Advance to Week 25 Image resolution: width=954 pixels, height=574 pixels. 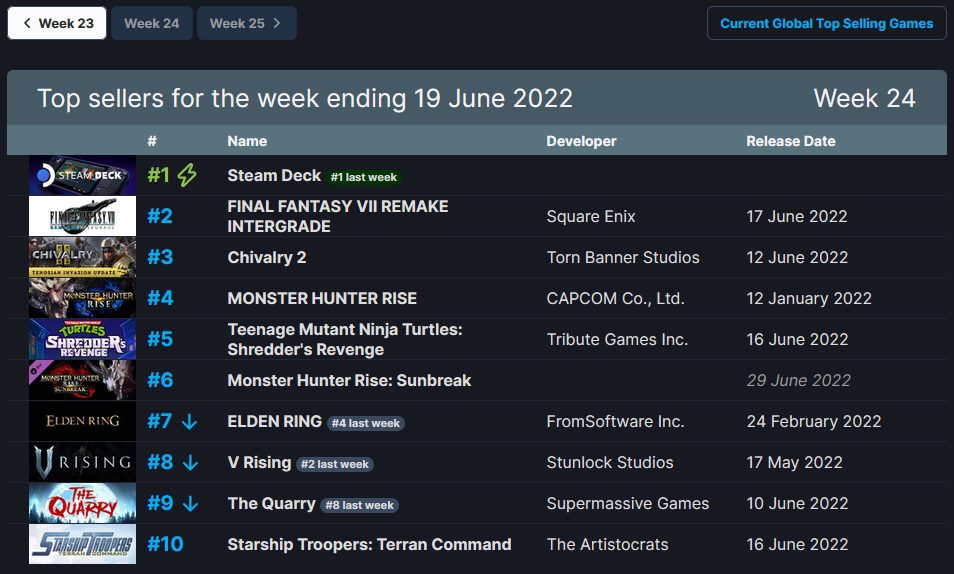[246, 23]
